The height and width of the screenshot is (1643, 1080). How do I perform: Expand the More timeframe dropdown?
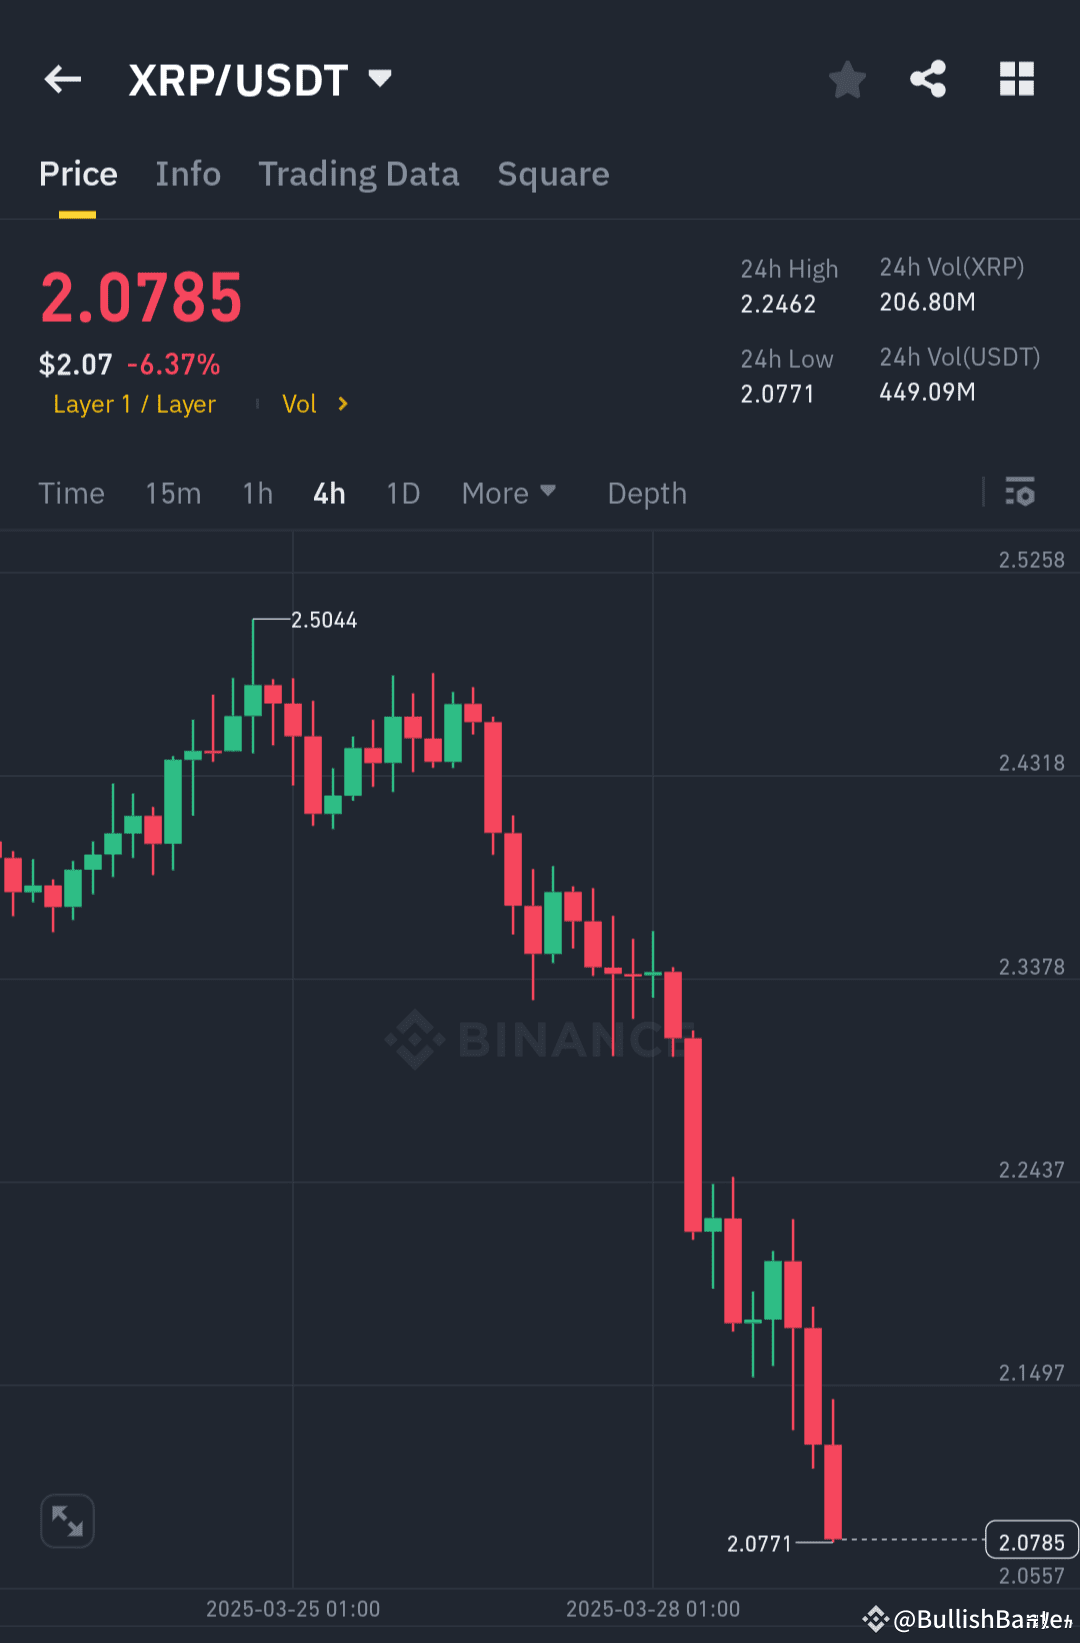pos(509,492)
